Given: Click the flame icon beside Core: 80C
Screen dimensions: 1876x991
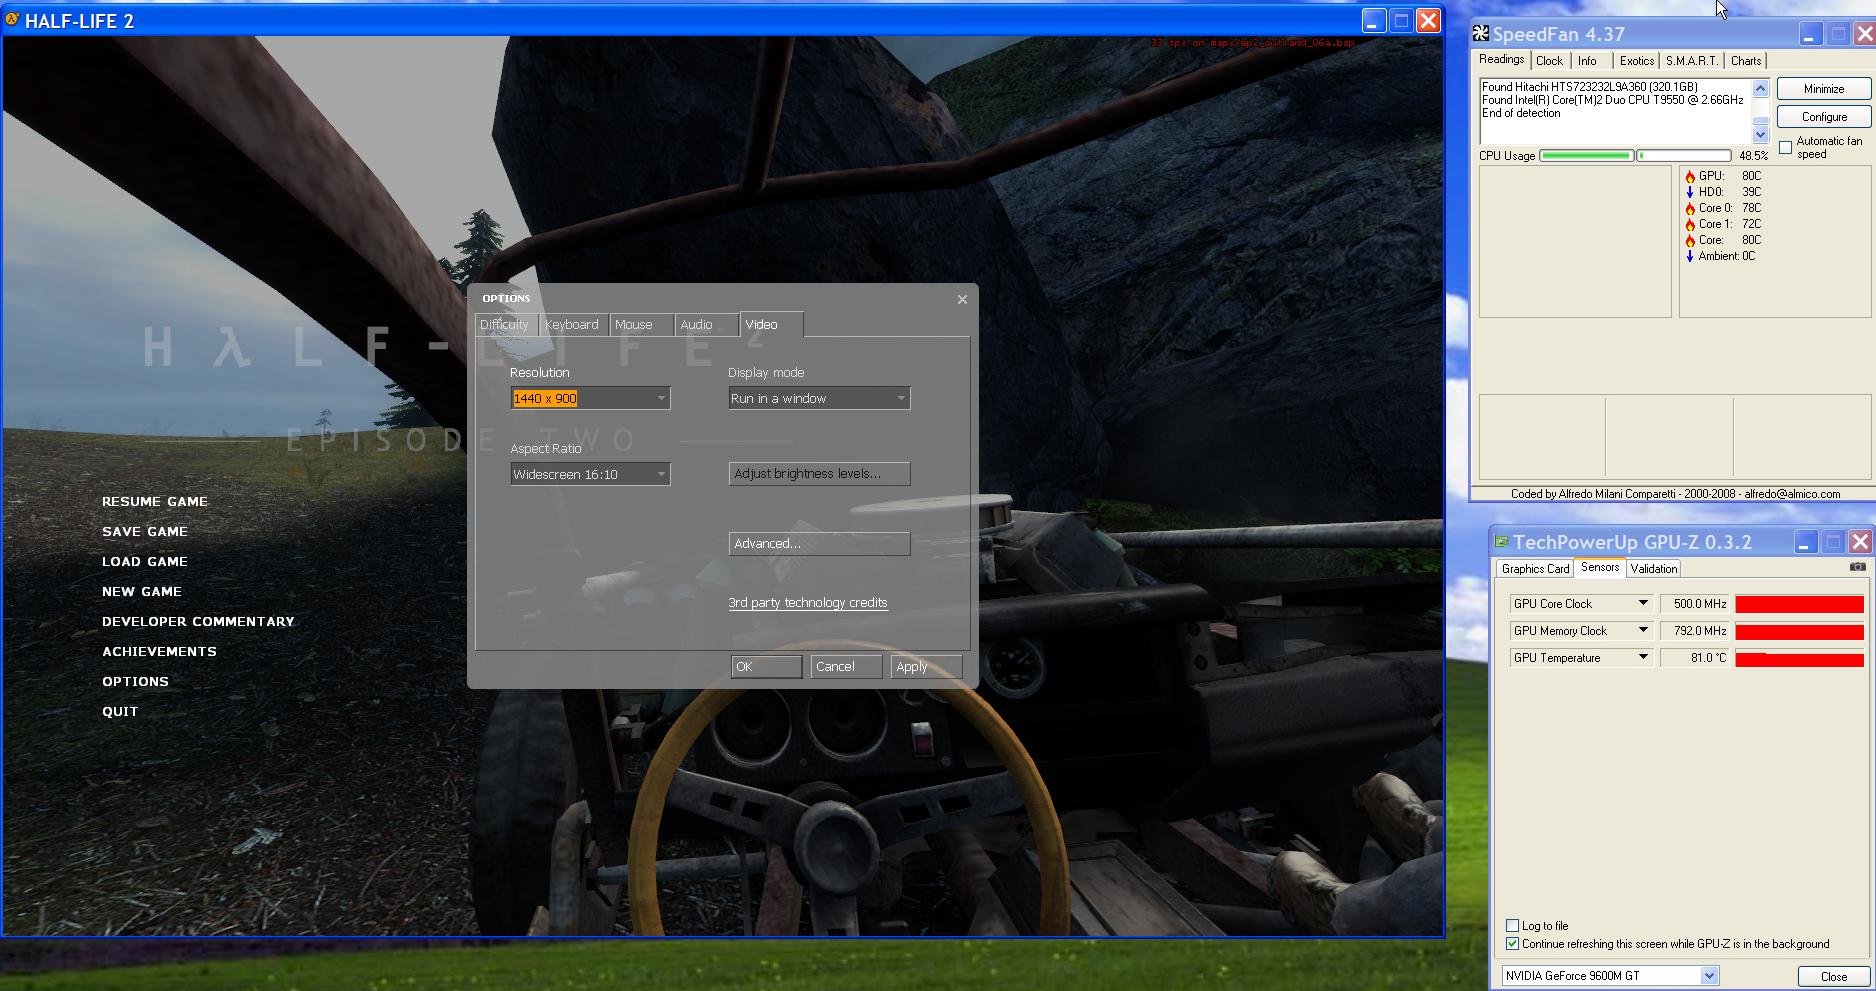Looking at the screenshot, I should 1690,240.
